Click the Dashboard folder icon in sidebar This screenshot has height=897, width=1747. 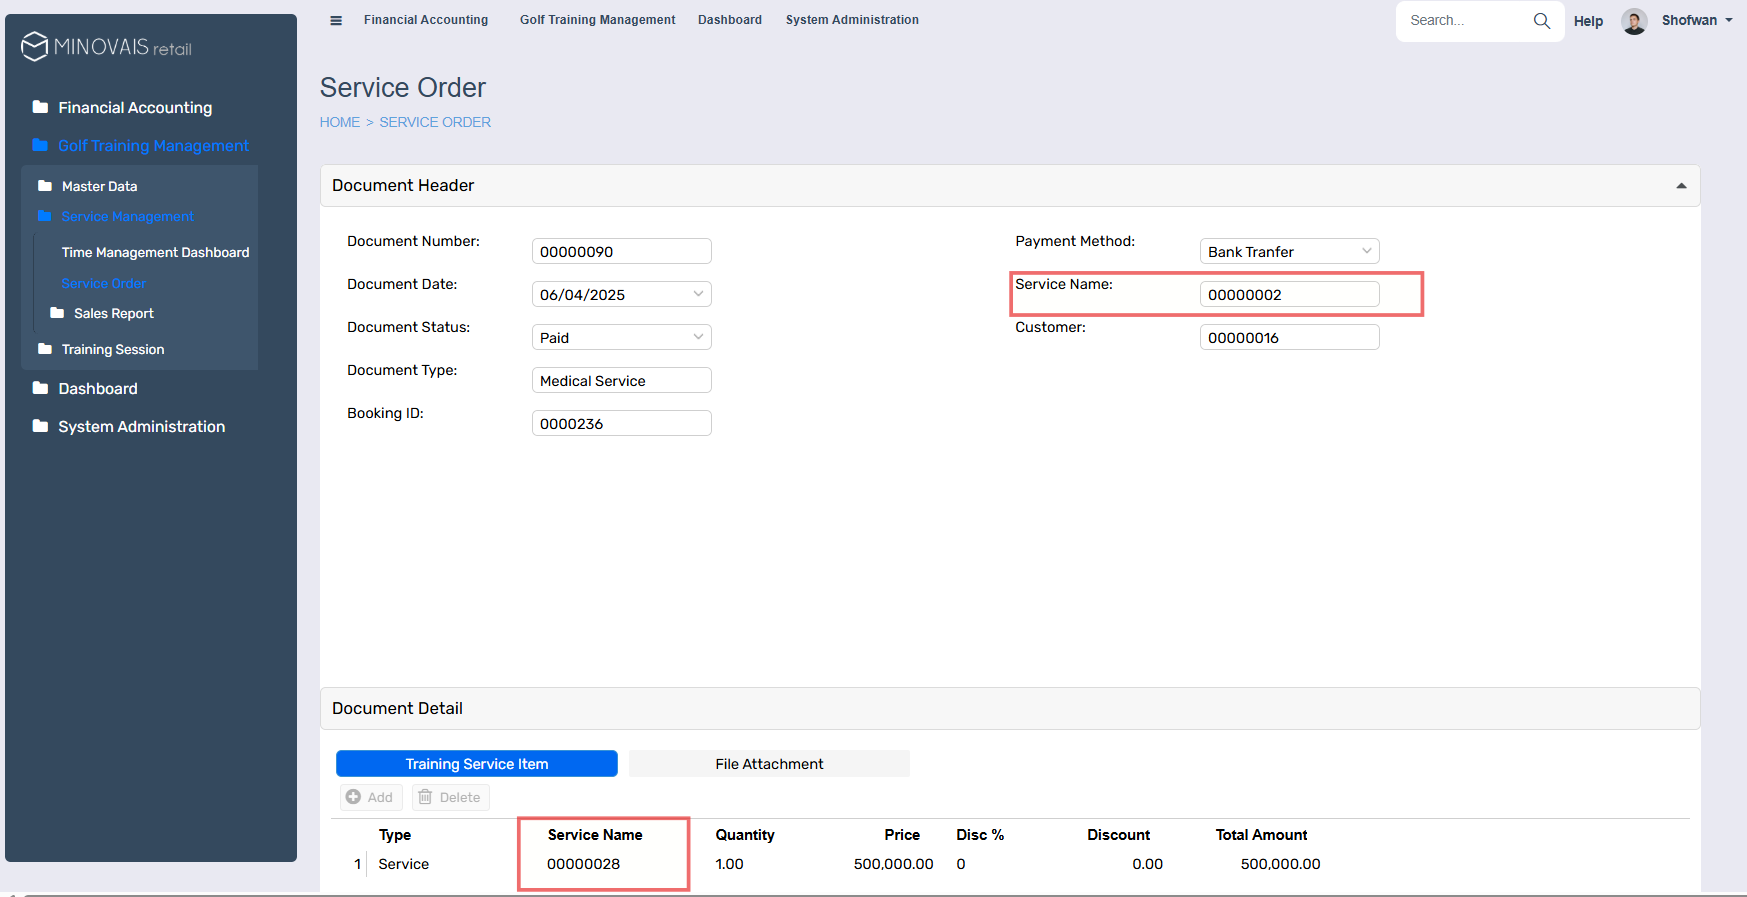point(40,388)
